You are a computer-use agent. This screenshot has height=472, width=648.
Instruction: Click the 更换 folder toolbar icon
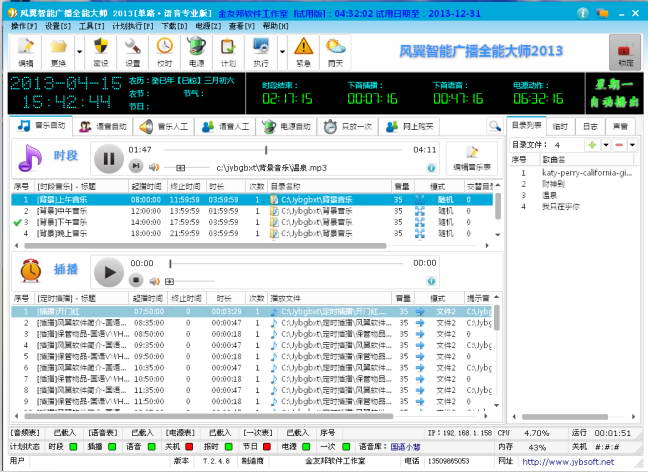tap(58, 52)
